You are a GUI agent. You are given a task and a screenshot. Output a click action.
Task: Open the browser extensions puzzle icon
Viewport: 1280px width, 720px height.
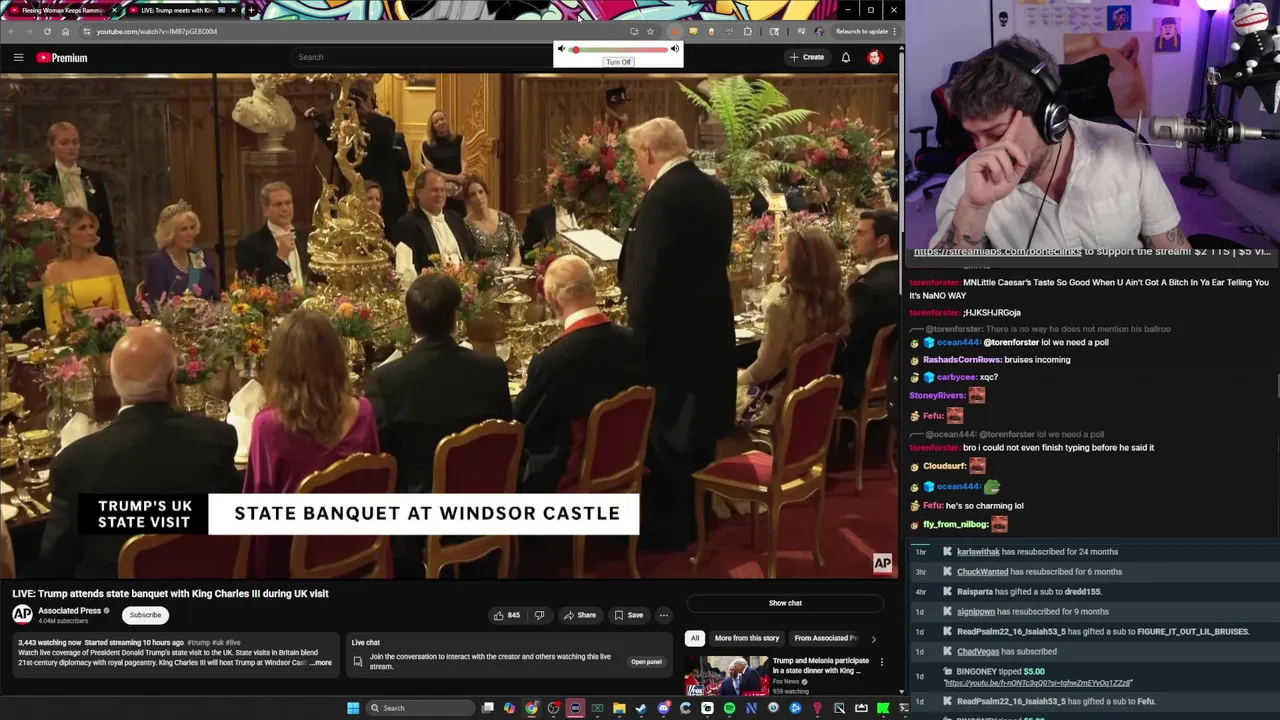pyautogui.click(x=747, y=31)
